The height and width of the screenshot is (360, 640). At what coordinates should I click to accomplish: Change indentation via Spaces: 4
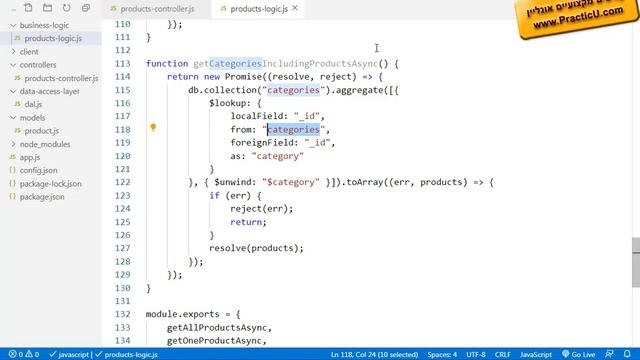(x=442, y=354)
